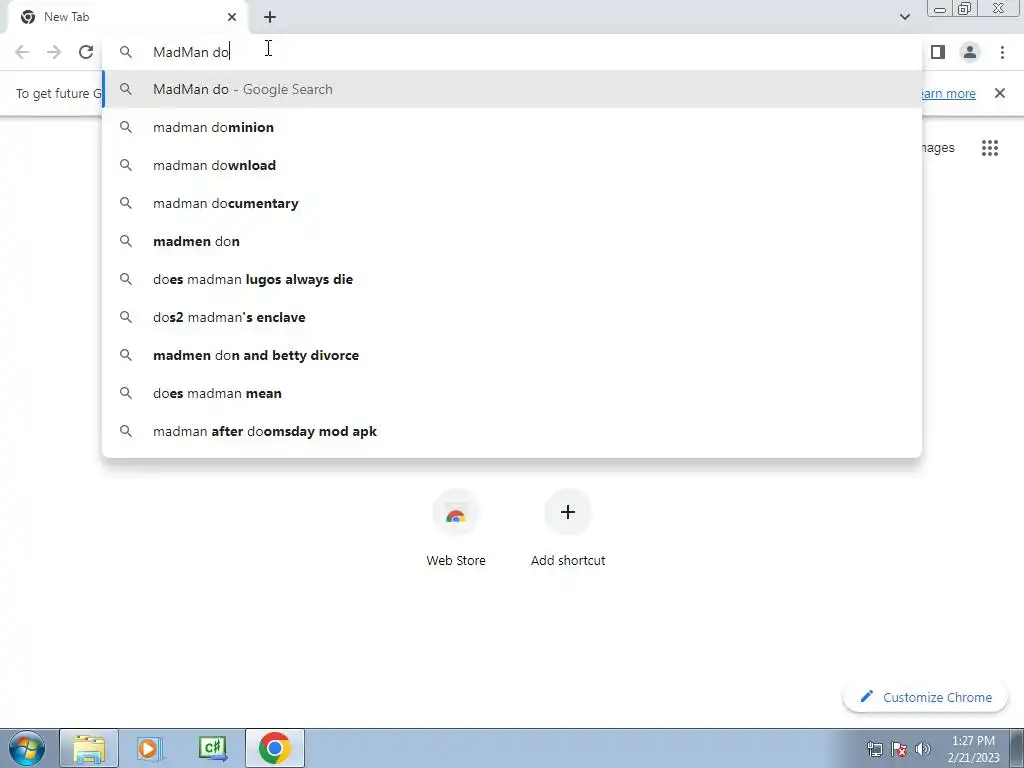Open the network tray icon
The image size is (1024, 768).
[x=874, y=749]
